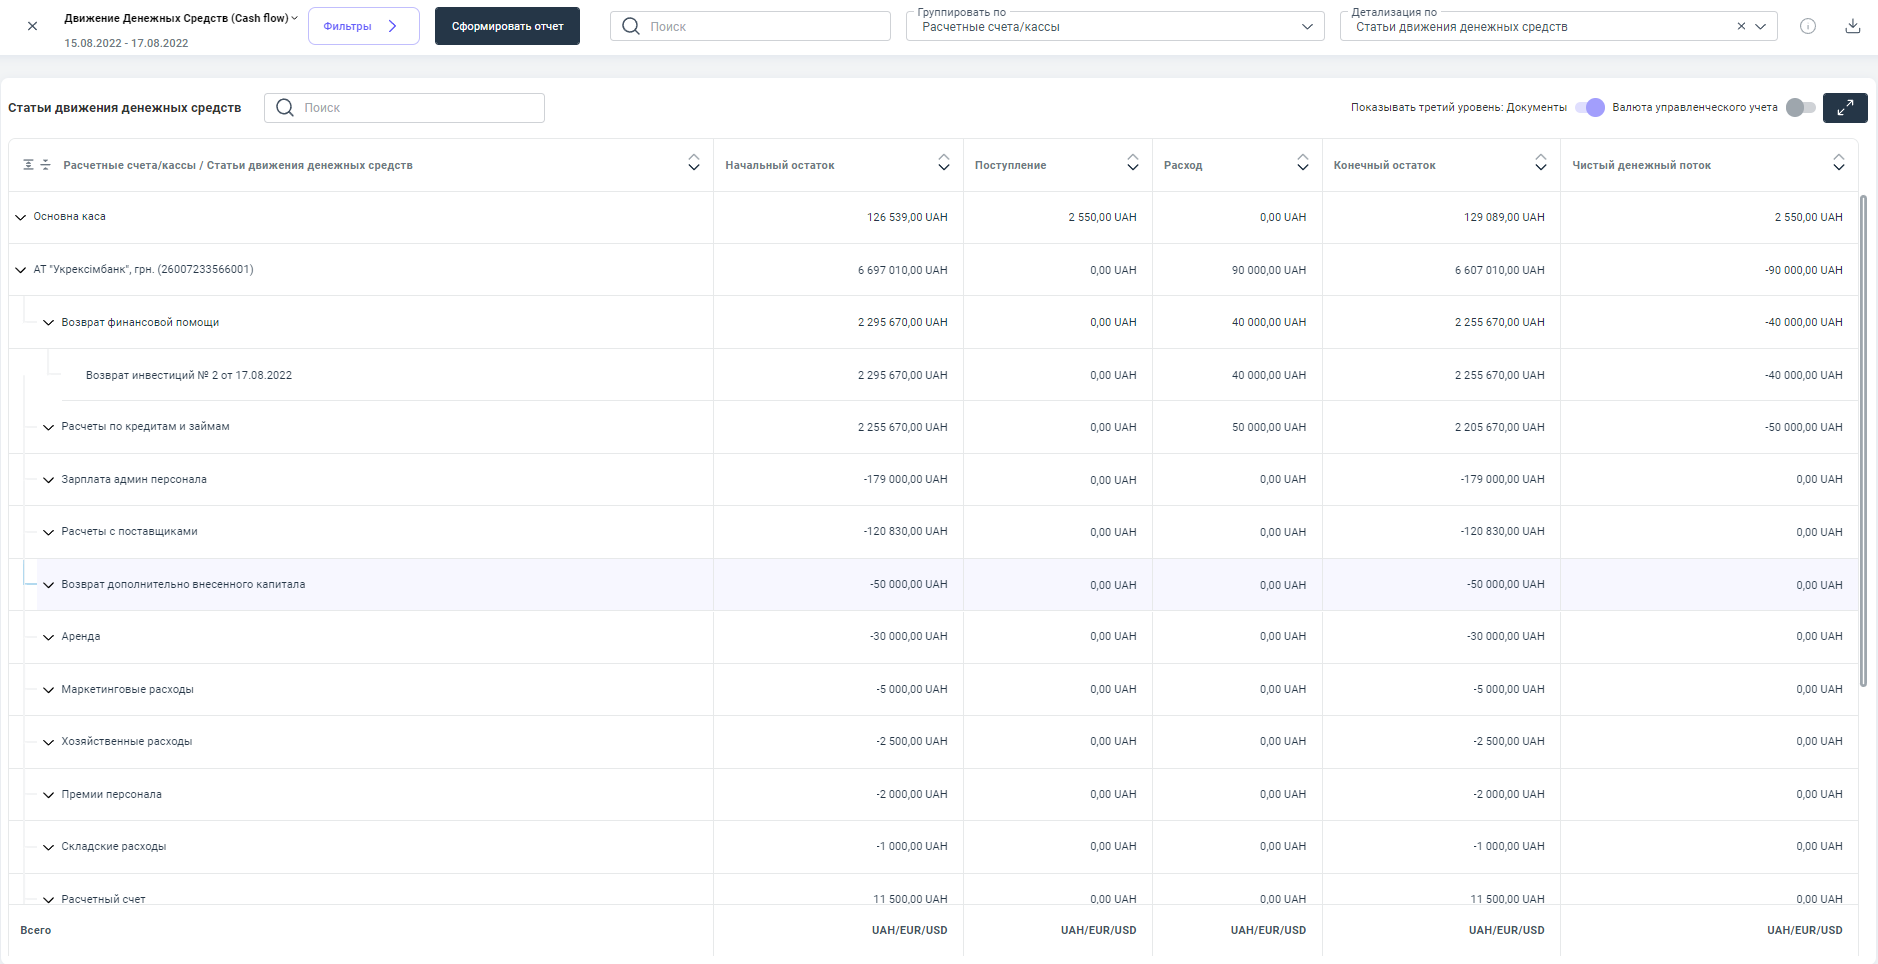Click the download report icon
The height and width of the screenshot is (964, 1878).
pos(1852,26)
